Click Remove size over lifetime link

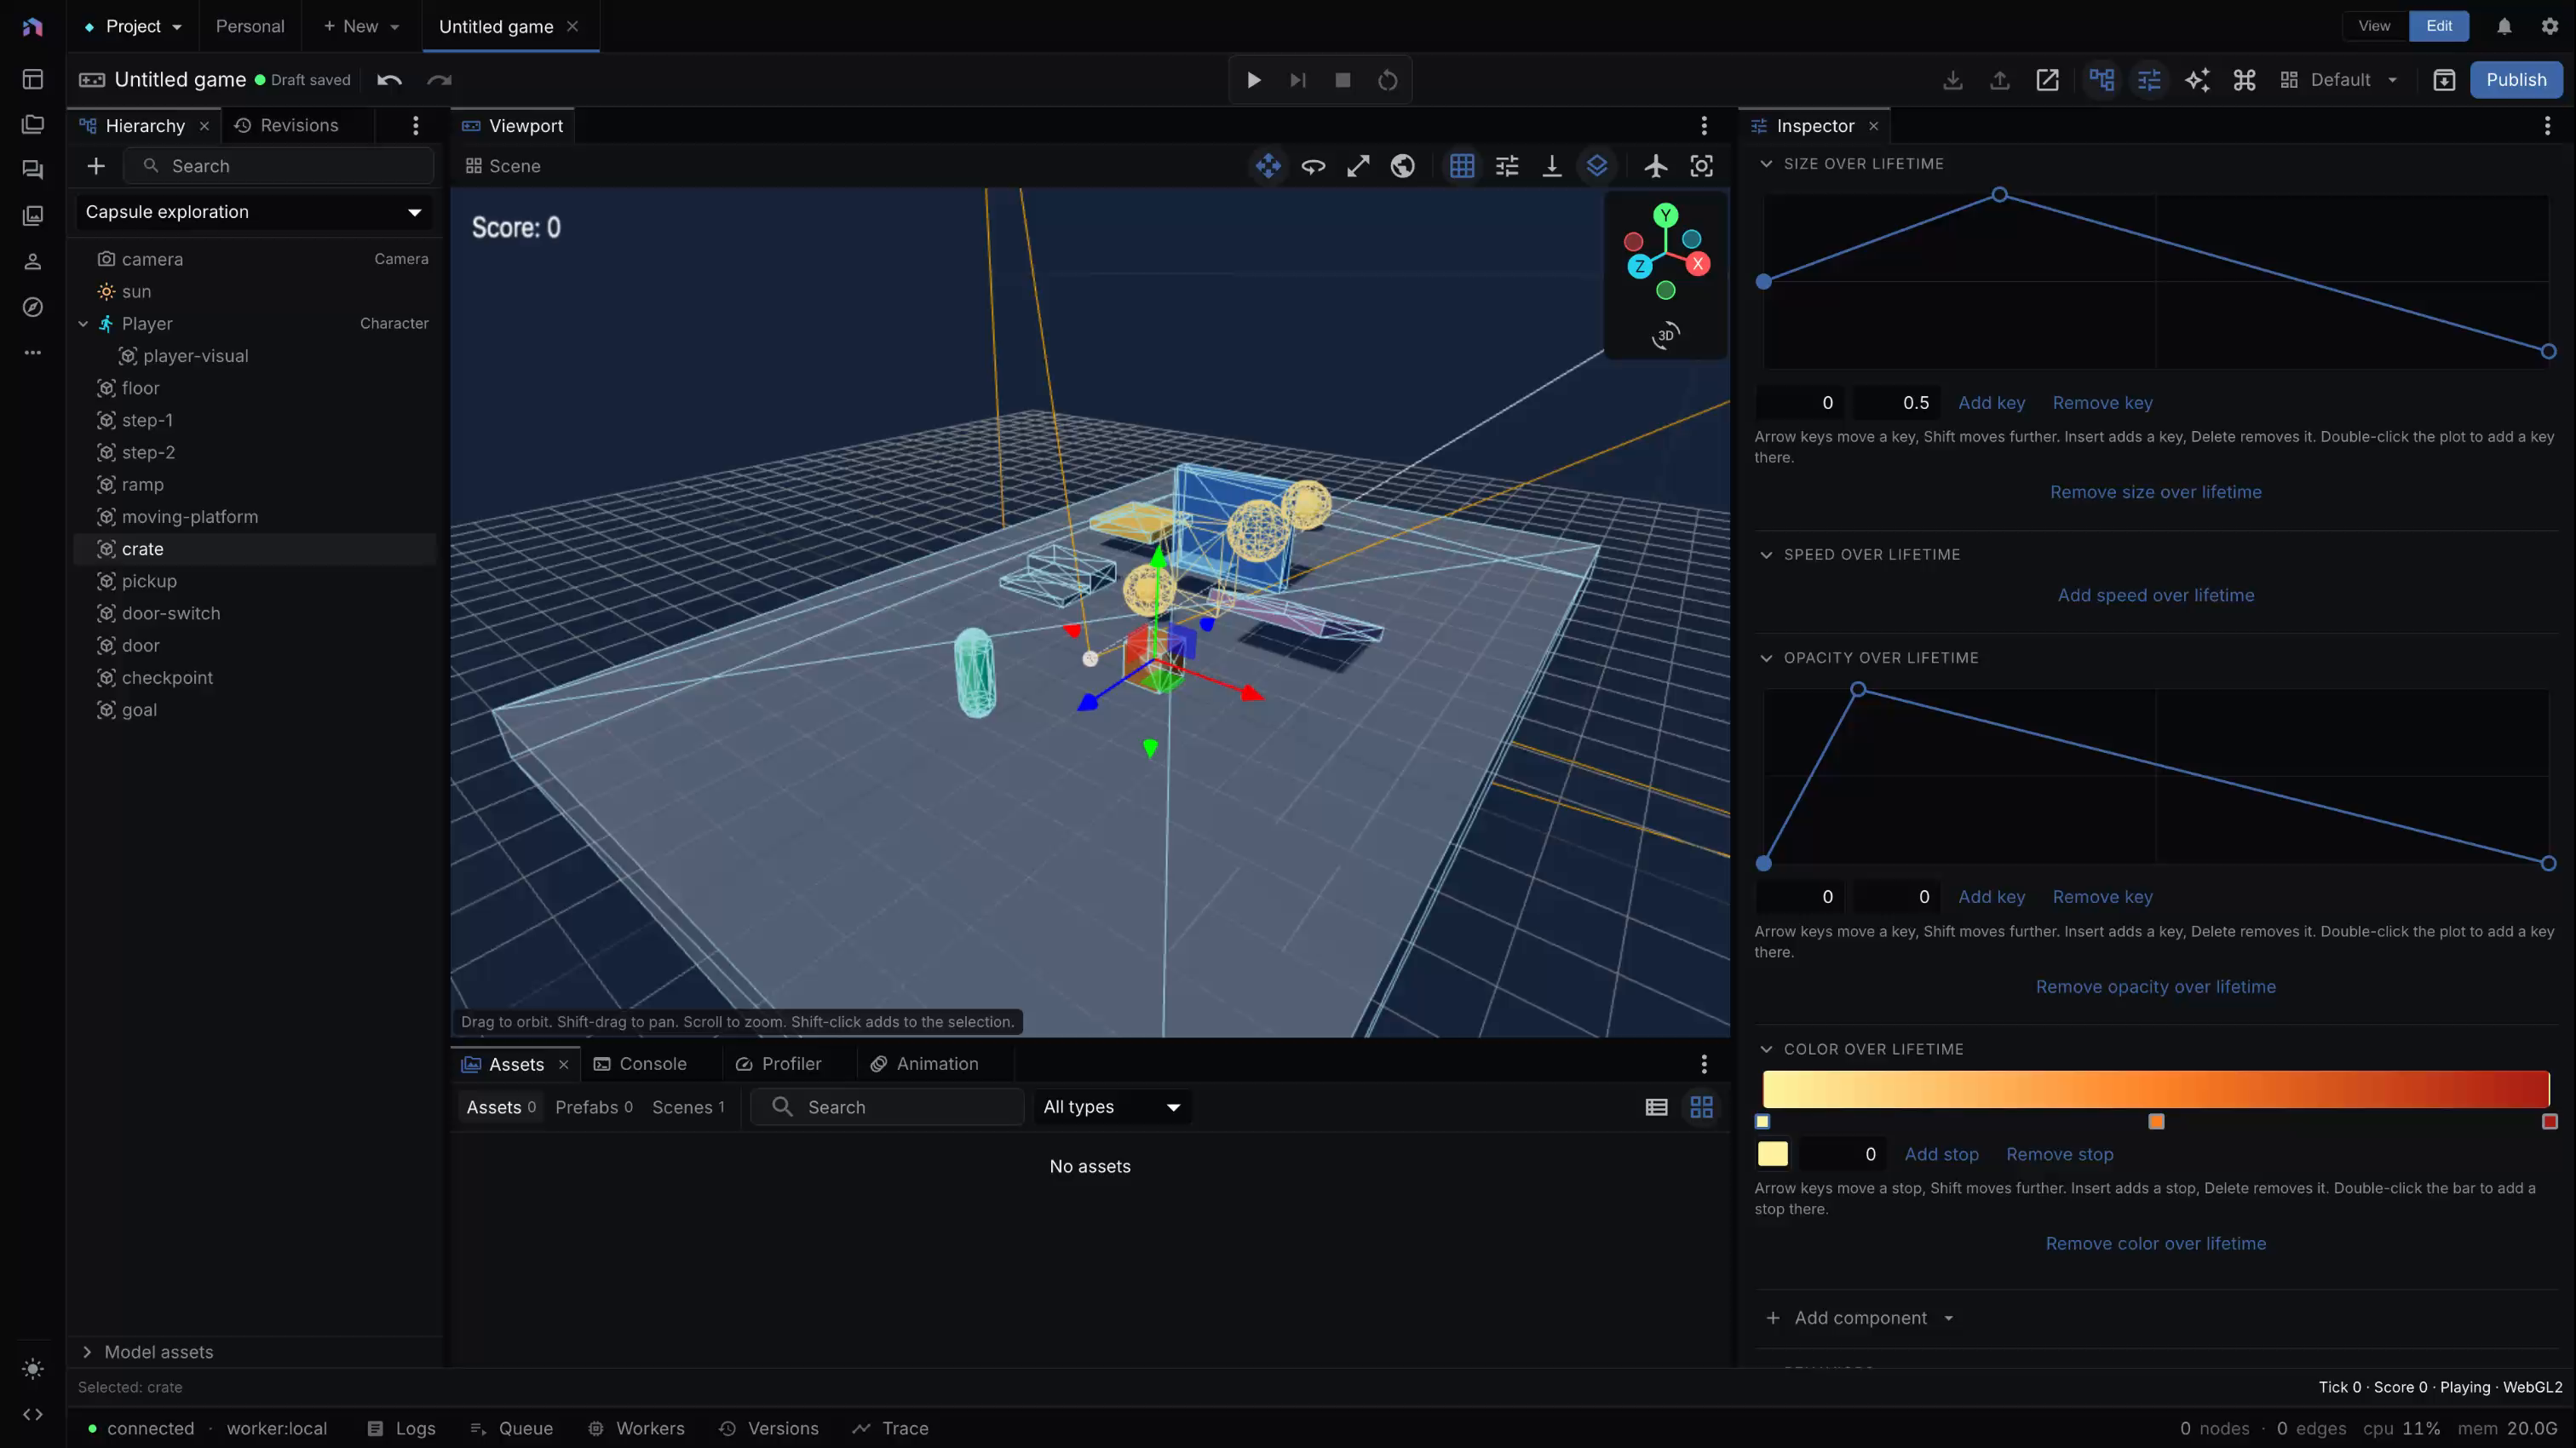2156,492
